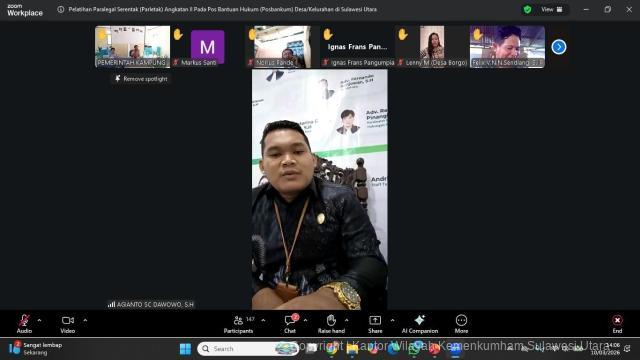Image resolution: width=640 pixels, height=360 pixels.
Task: Go to next participants with blue arrow
Action: [x=559, y=47]
